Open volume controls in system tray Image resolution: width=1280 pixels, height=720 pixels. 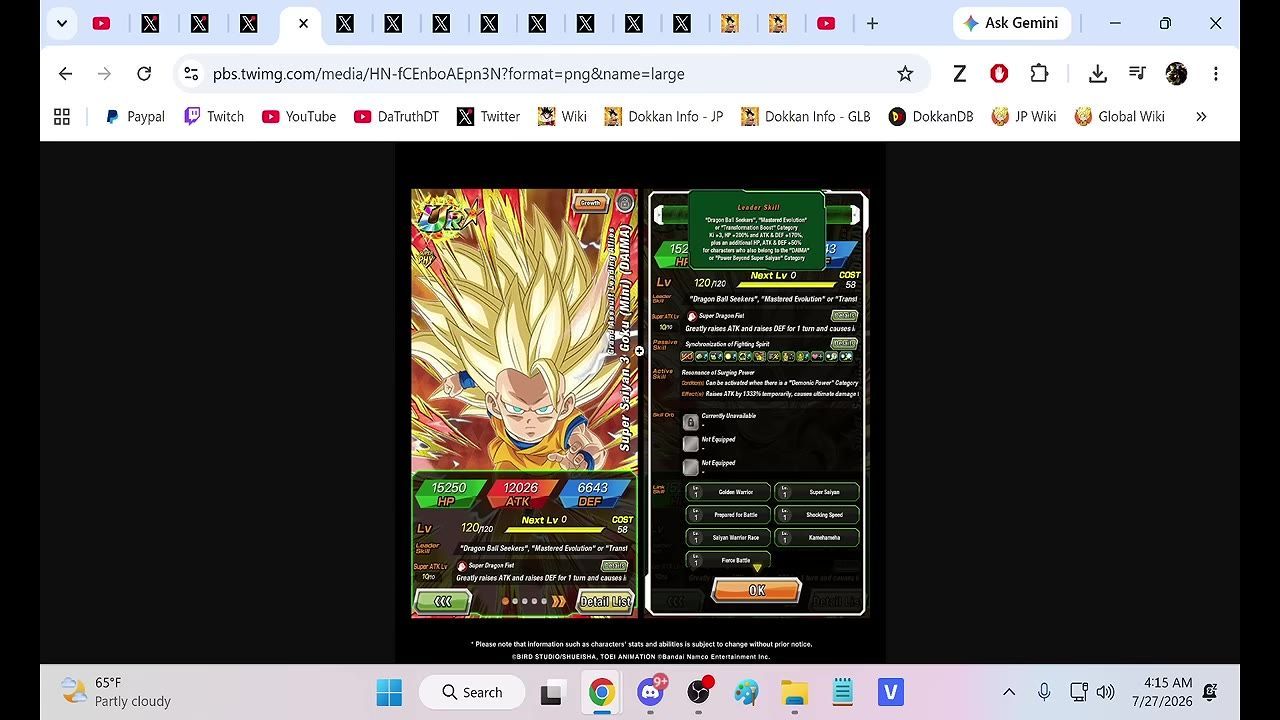tap(1105, 692)
